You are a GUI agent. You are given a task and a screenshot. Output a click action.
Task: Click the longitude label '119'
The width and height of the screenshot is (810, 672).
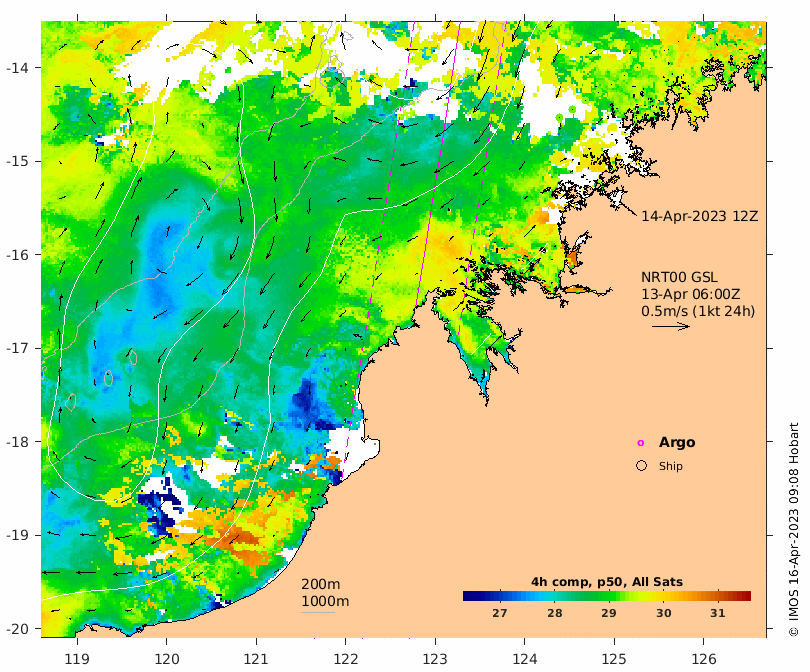[77, 660]
